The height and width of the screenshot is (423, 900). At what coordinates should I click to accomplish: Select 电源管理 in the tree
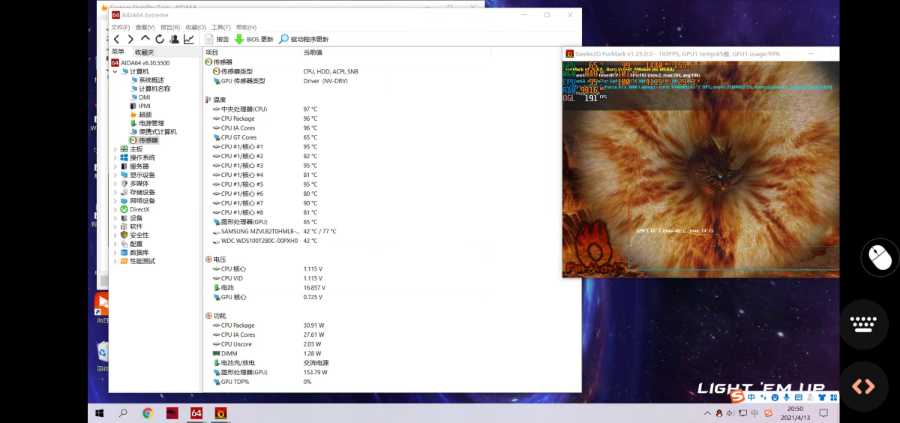[x=147, y=123]
